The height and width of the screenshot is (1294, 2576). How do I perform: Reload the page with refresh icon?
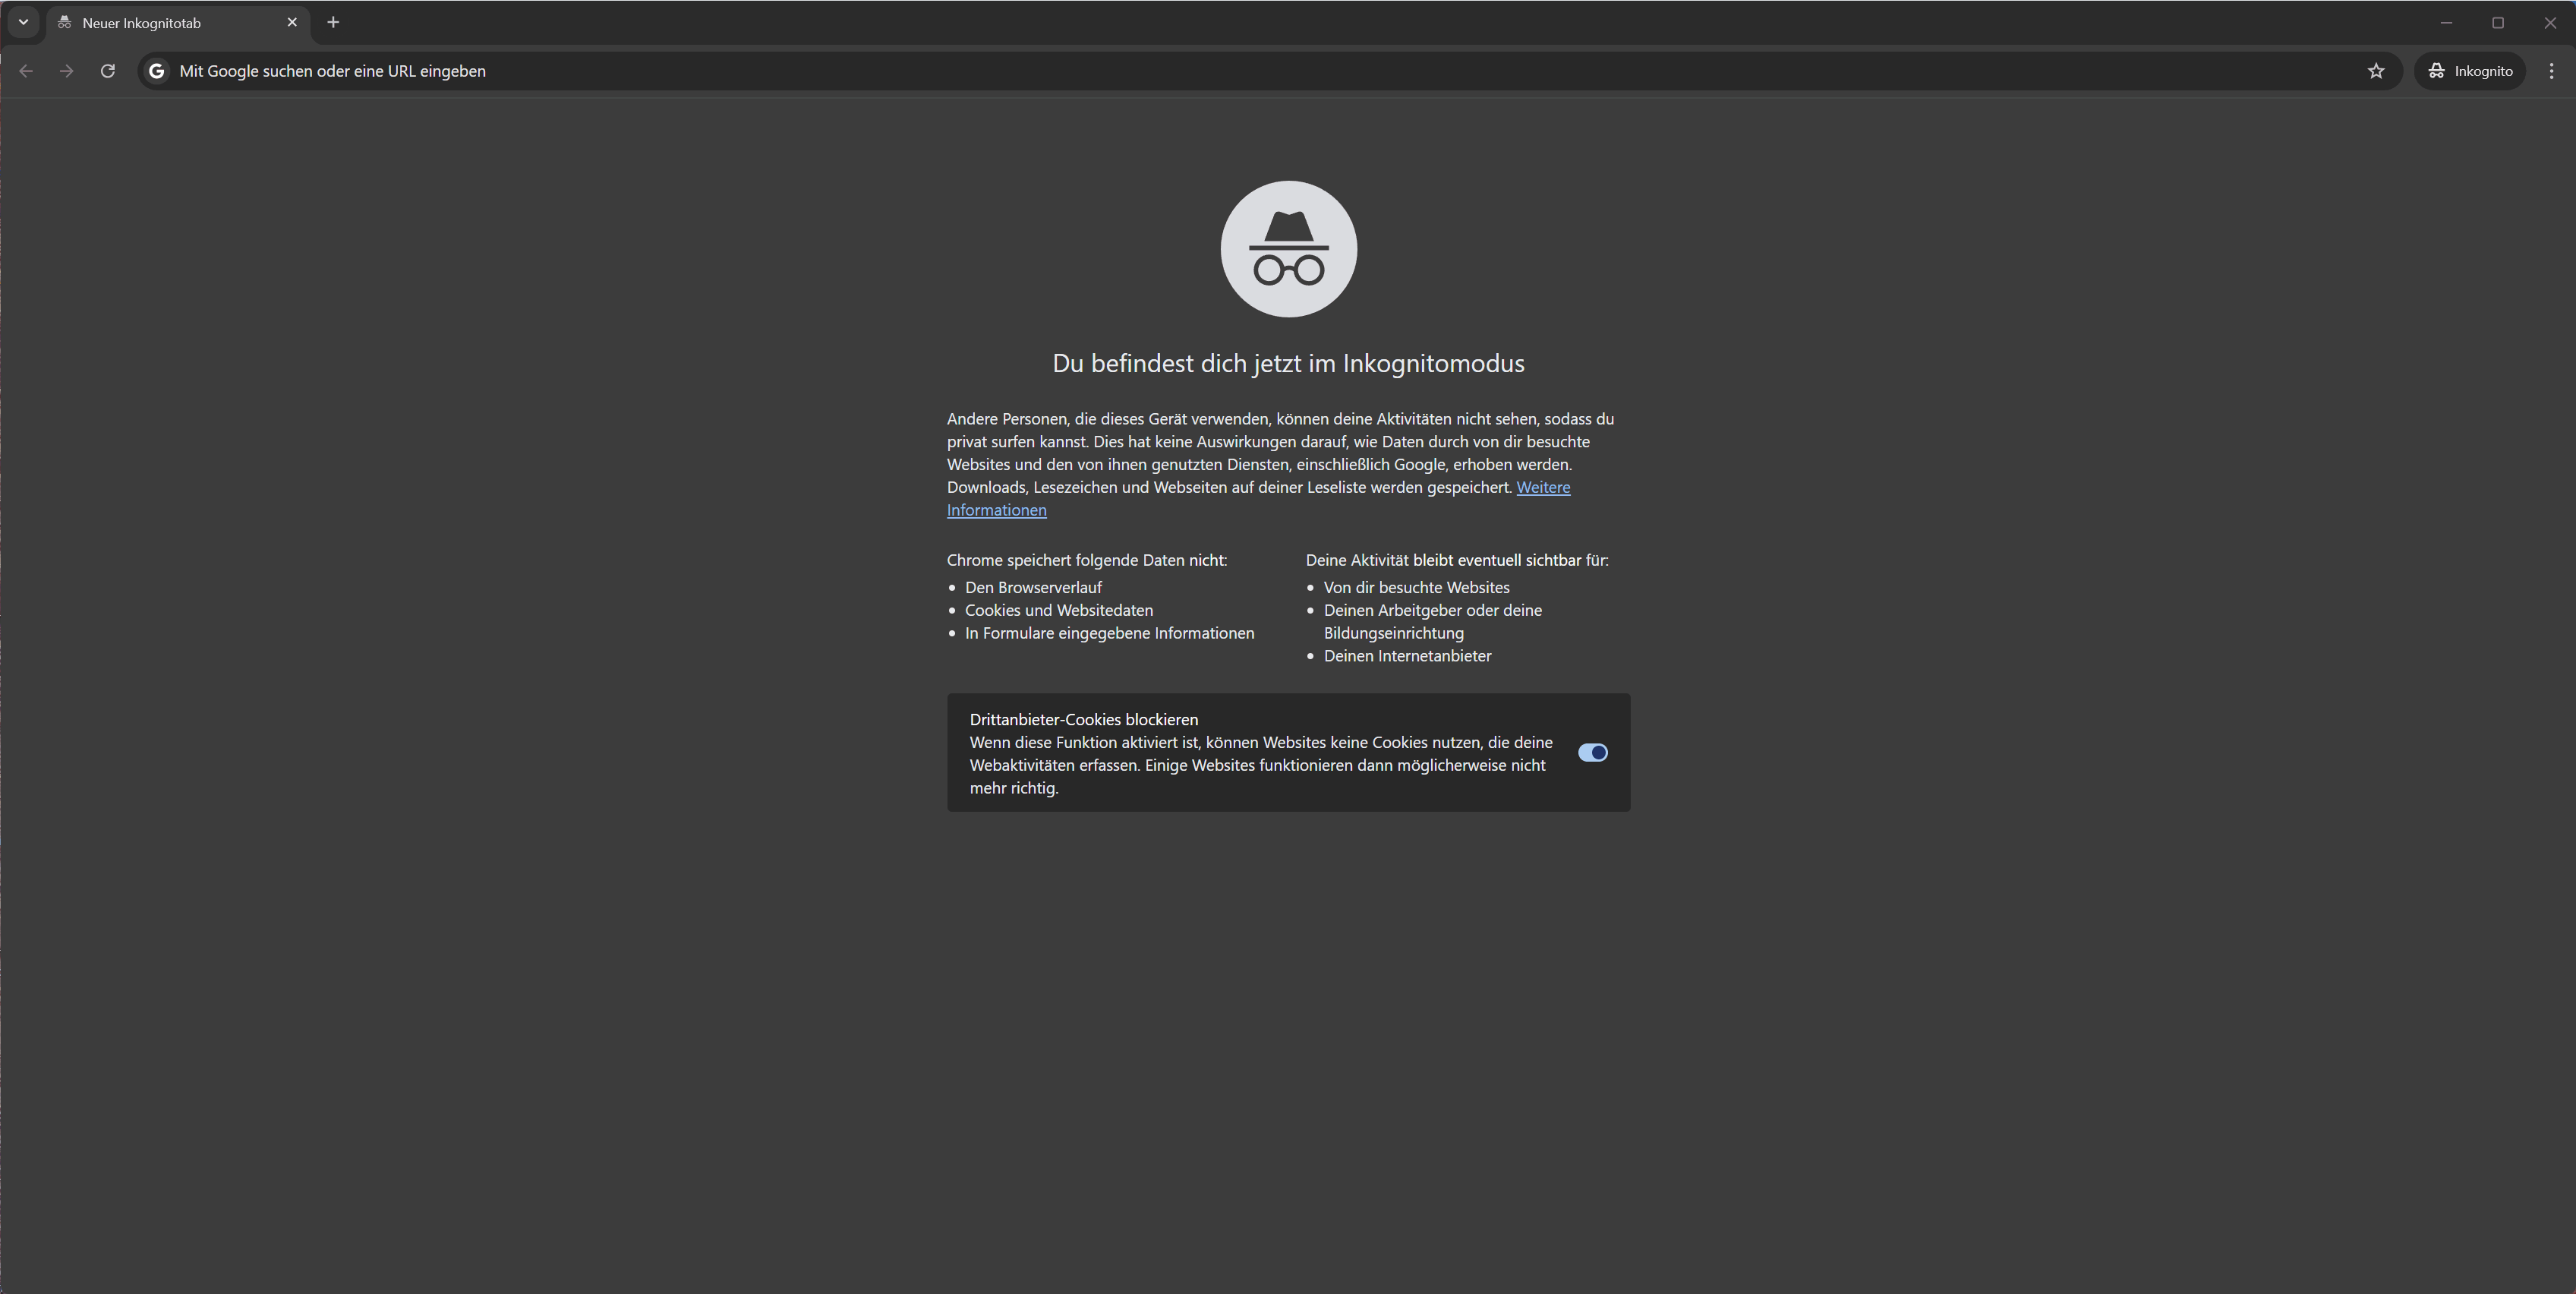point(108,71)
